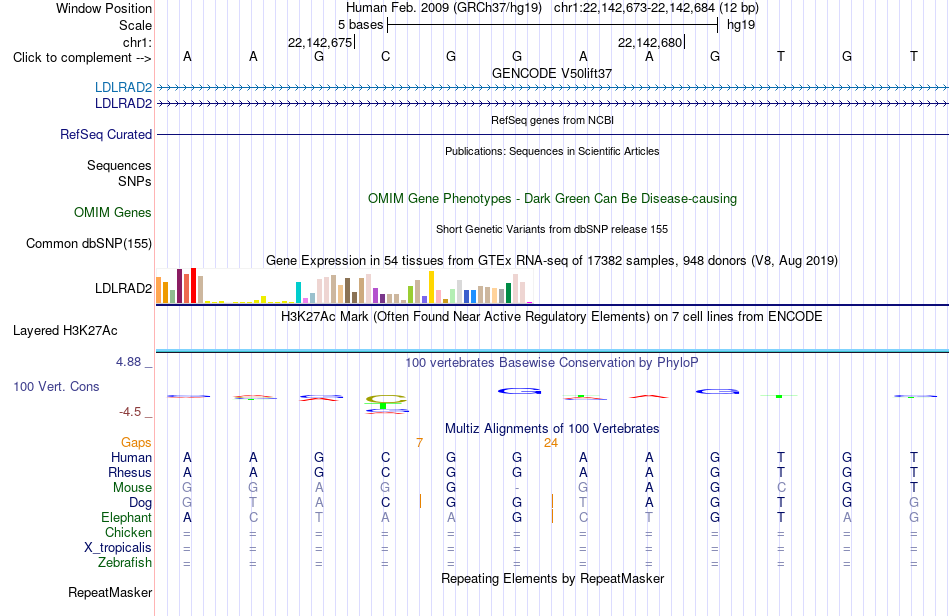Open the OMIM Genes track label
Screen dimensions: 950x616
tap(112, 213)
